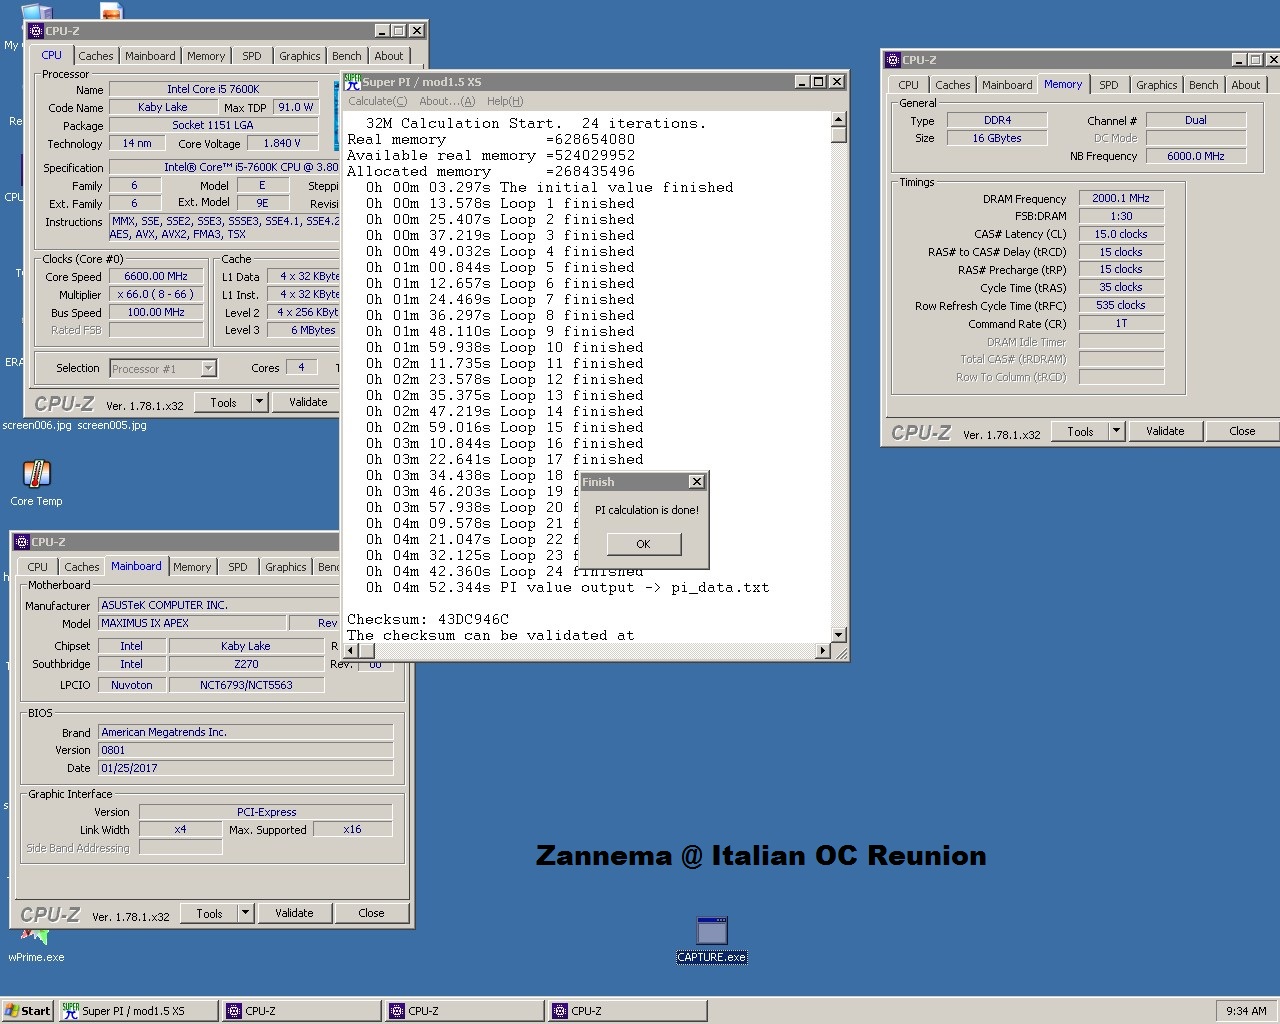The height and width of the screenshot is (1024, 1280).
Task: Open the Bench tab in the top-left CPU-Z window
Action: coord(347,56)
